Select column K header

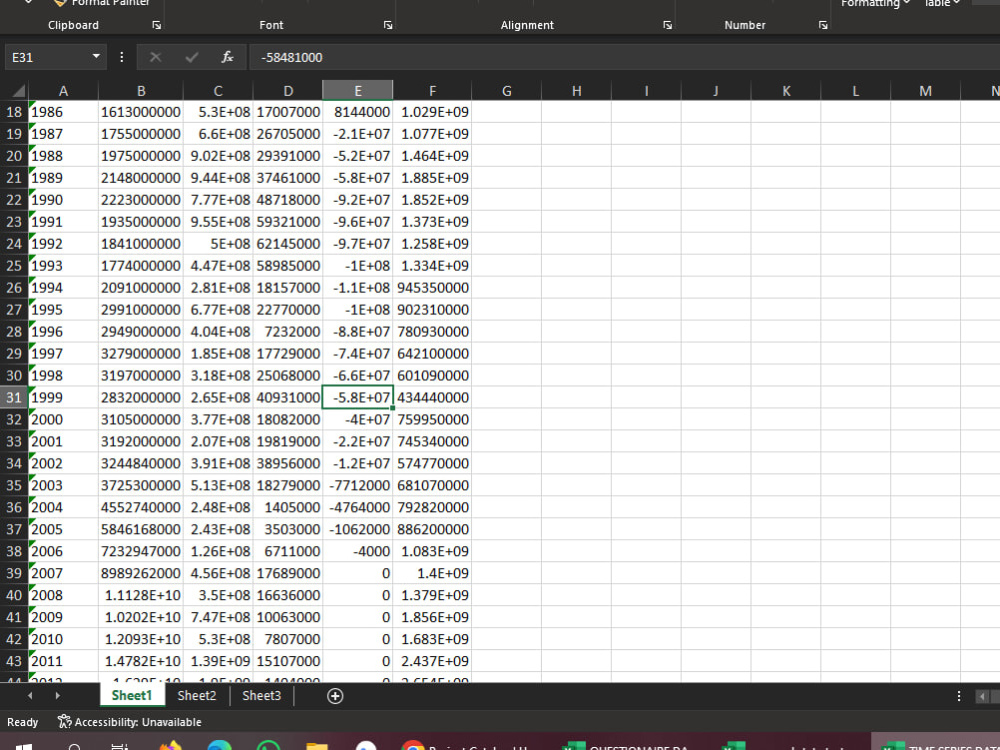786,91
